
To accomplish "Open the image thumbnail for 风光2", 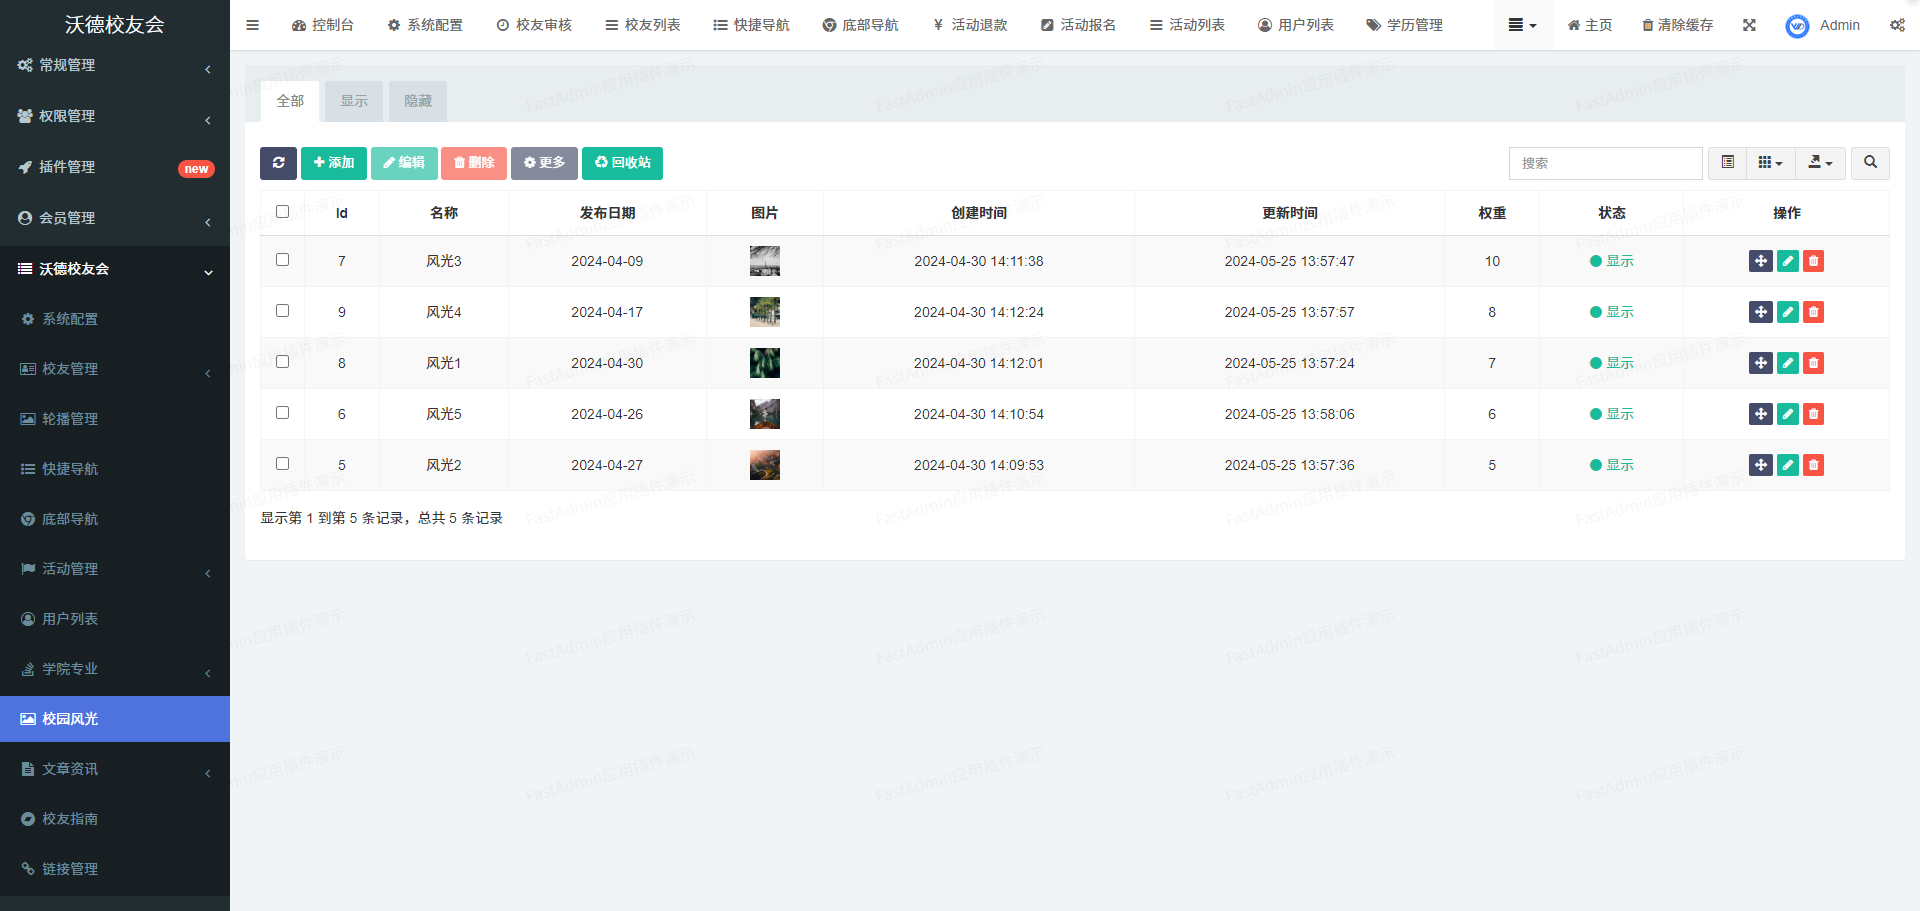I will pyautogui.click(x=765, y=465).
